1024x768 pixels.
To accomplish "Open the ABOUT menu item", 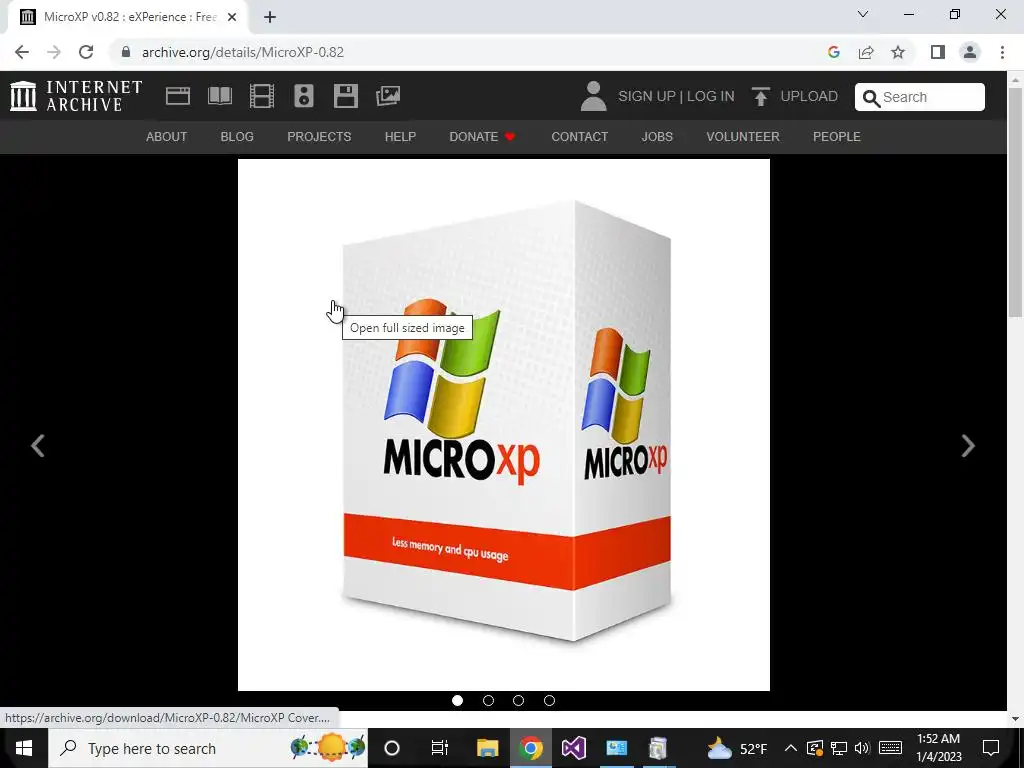I will [167, 136].
